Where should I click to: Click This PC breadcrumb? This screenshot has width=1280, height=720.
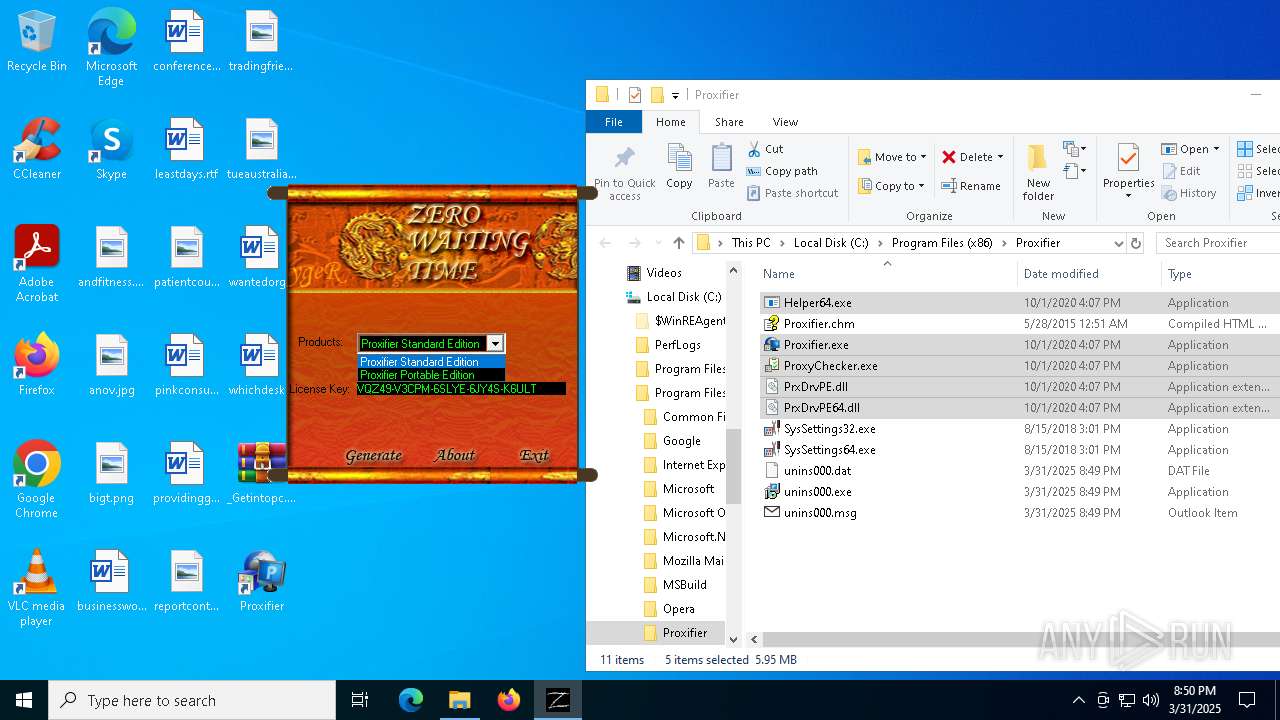coord(750,243)
